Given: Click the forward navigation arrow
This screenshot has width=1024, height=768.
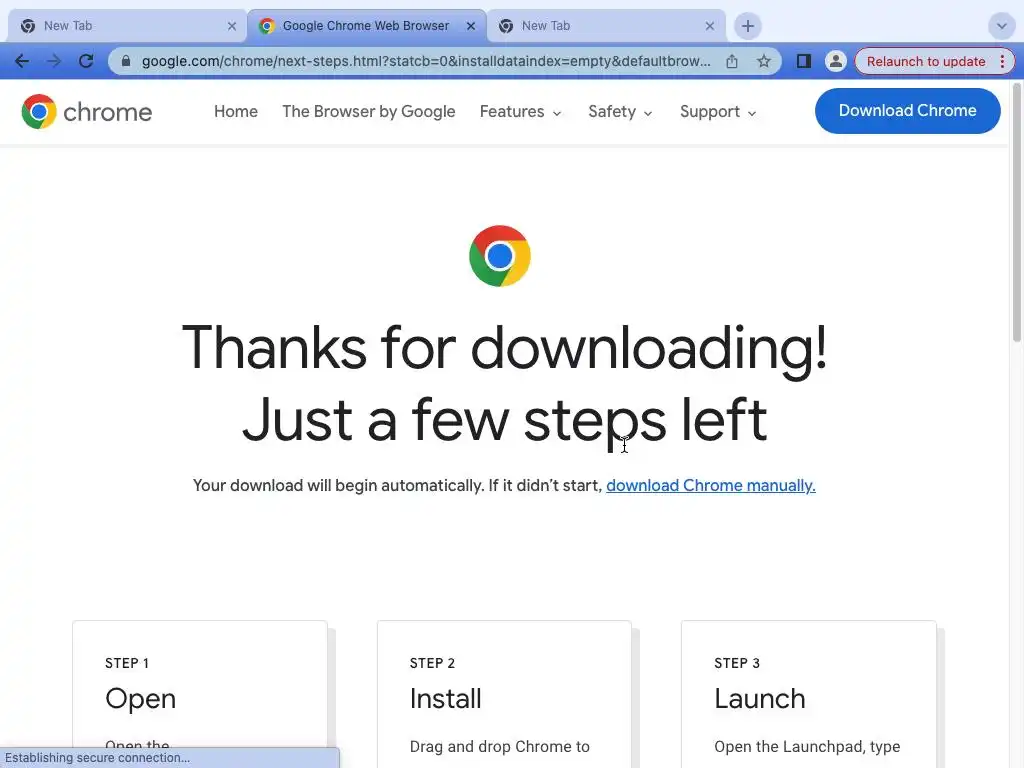Looking at the screenshot, I should (54, 61).
